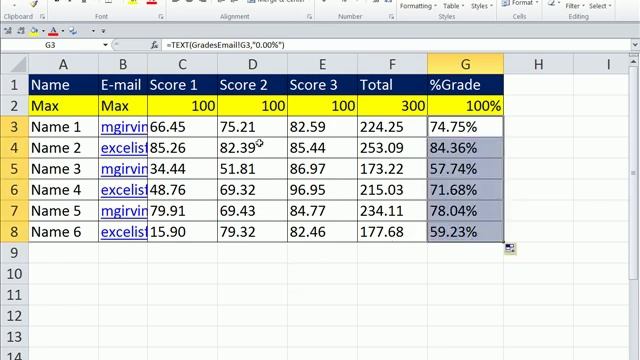Open the Find & Select dropdown
Screen dimensions: 640x360
pyautogui.click(x=600, y=6)
